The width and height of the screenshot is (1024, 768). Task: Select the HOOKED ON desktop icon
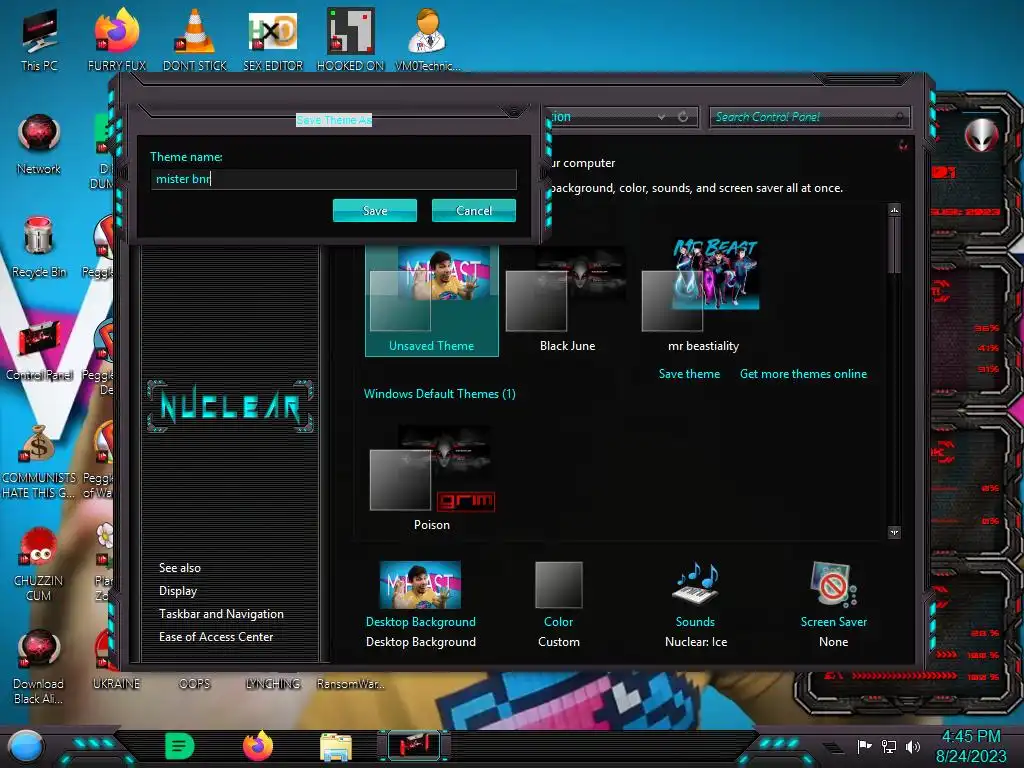tap(351, 40)
